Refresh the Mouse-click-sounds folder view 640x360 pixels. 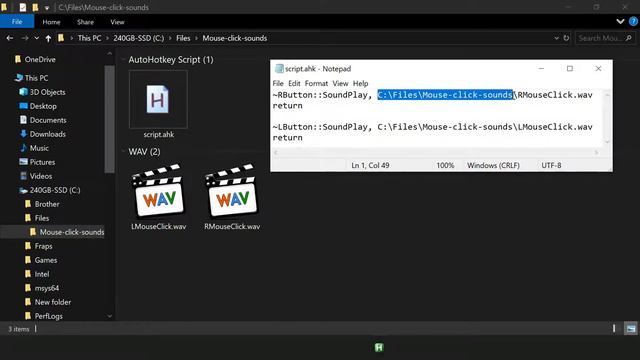[x=566, y=38]
